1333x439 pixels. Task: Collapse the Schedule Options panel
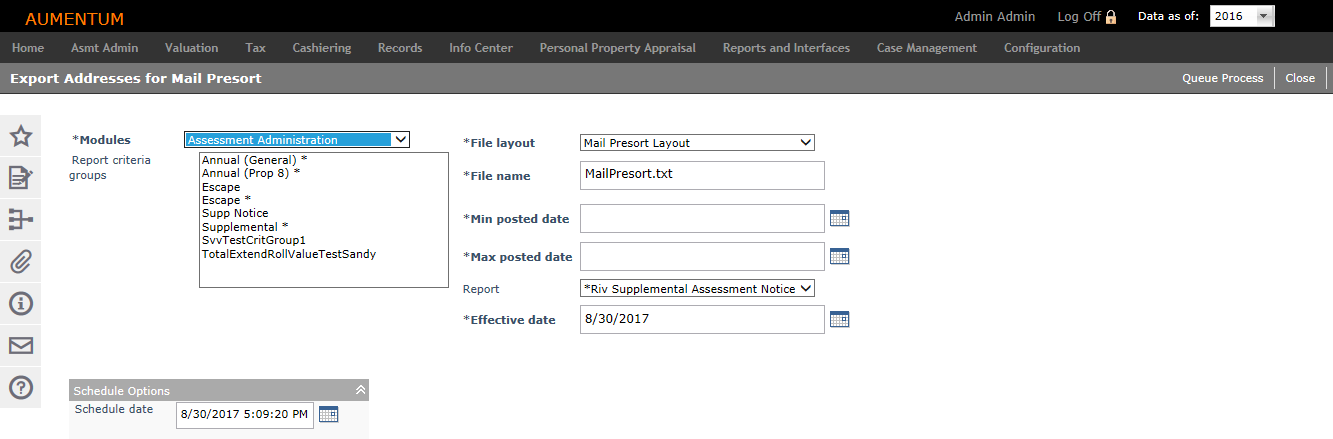360,390
